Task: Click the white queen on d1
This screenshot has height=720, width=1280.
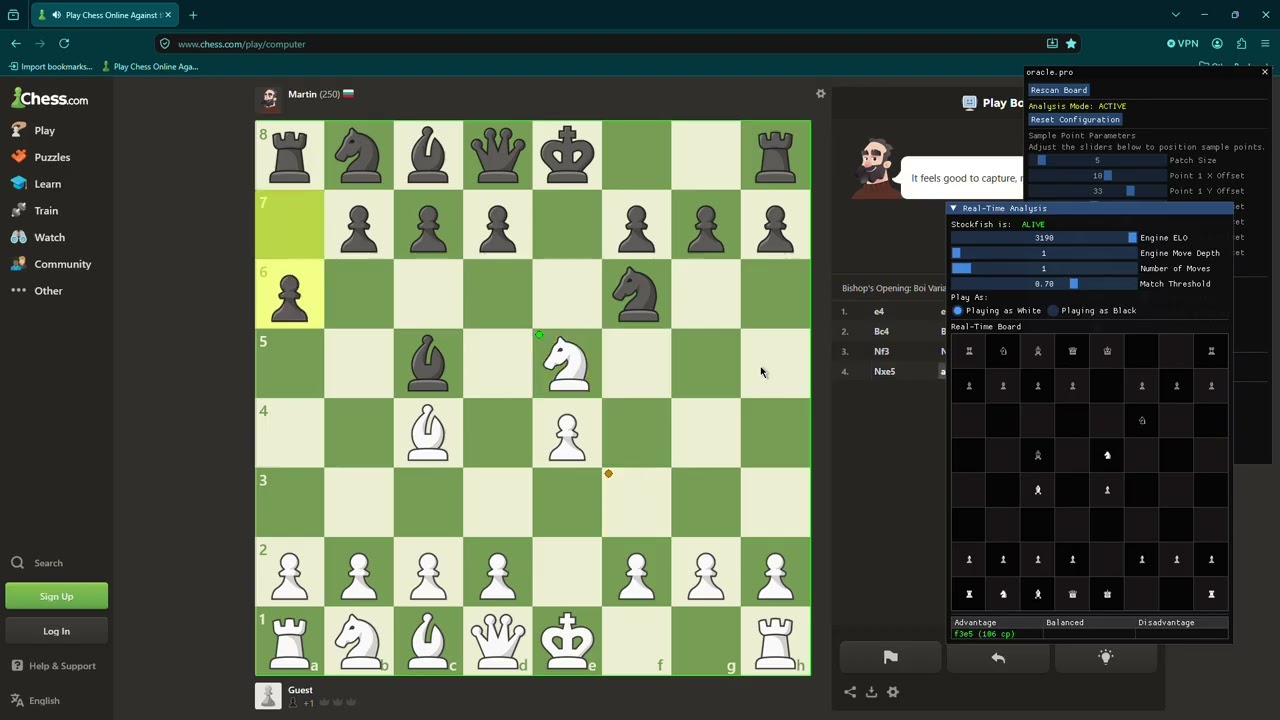Action: pos(498,641)
